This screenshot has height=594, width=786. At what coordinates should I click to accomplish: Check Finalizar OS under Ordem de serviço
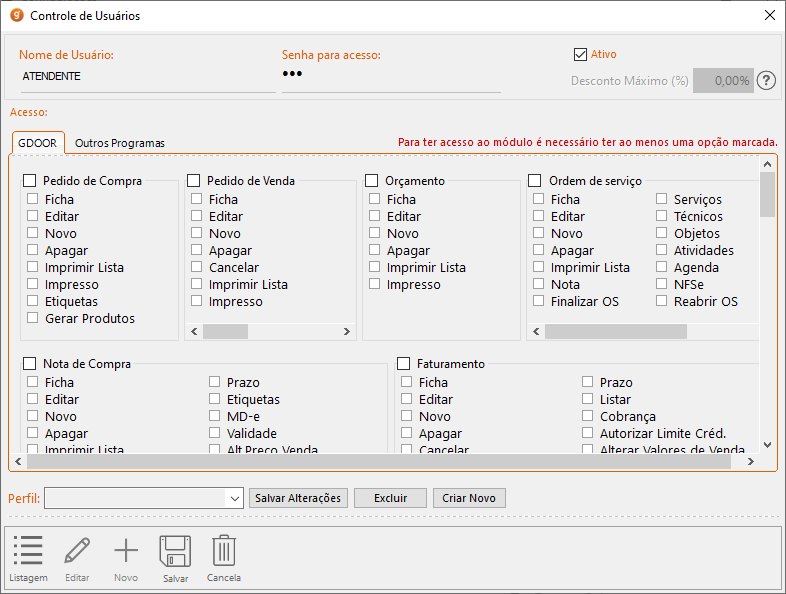pos(538,301)
